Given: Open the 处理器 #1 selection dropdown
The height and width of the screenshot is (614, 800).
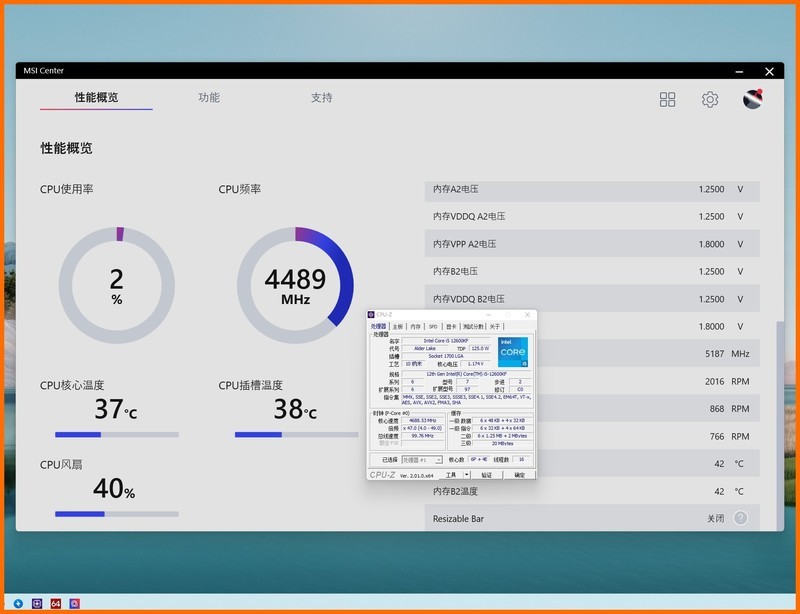Looking at the screenshot, I should (x=422, y=460).
